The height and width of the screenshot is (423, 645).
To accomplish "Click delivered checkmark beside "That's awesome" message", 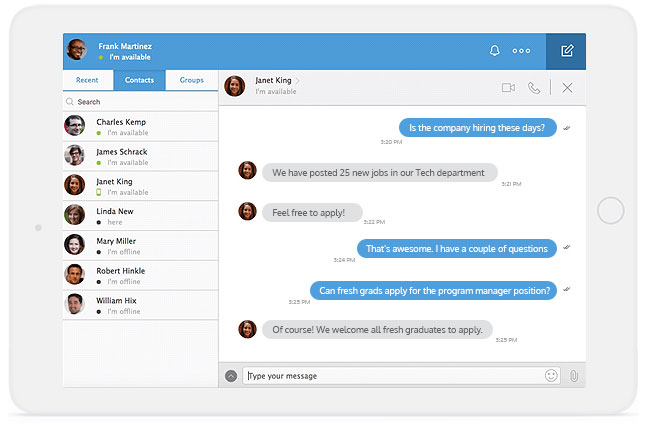I will pos(566,247).
